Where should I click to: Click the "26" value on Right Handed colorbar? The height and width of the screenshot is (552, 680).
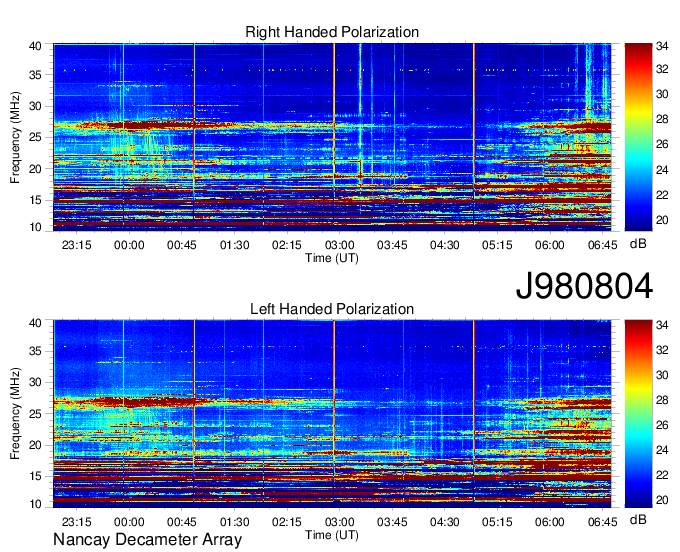[x=662, y=144]
